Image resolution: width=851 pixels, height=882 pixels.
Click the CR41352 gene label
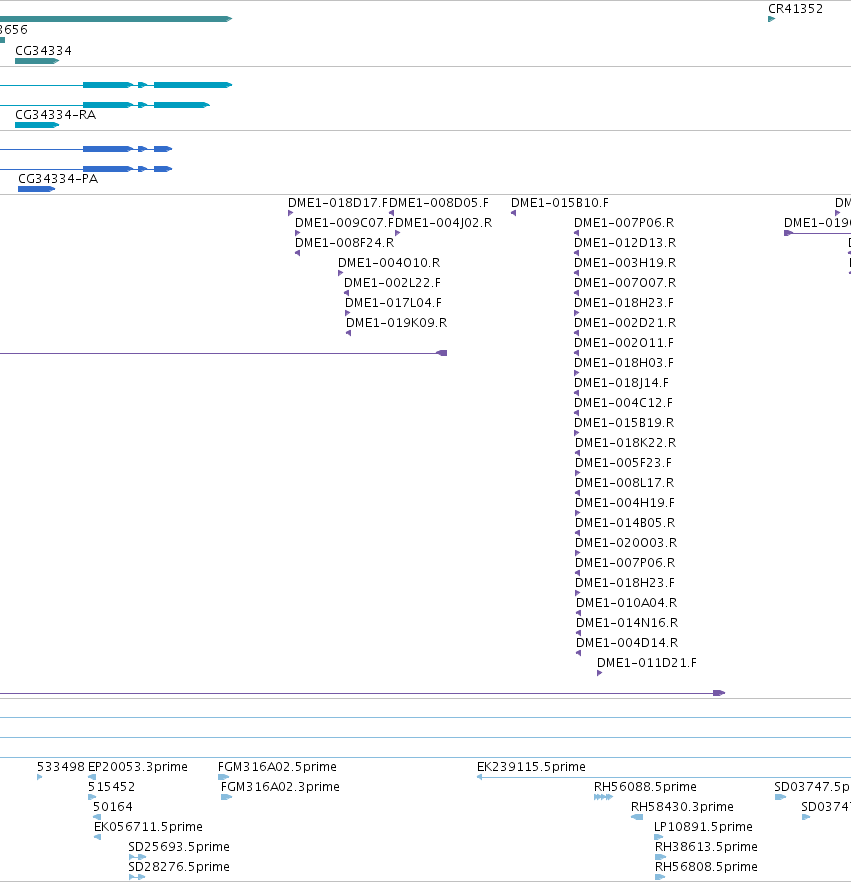tap(795, 9)
